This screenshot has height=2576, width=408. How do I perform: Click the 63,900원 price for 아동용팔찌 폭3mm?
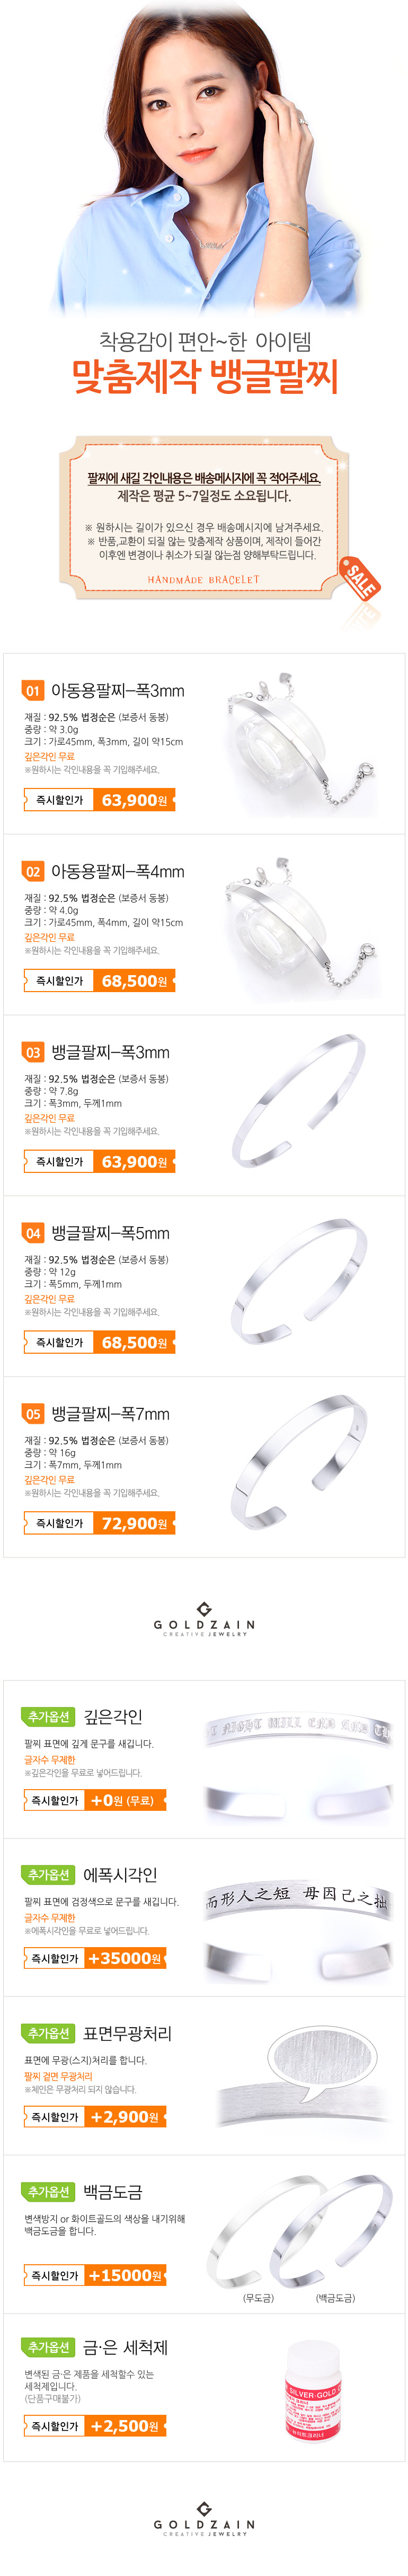[134, 800]
